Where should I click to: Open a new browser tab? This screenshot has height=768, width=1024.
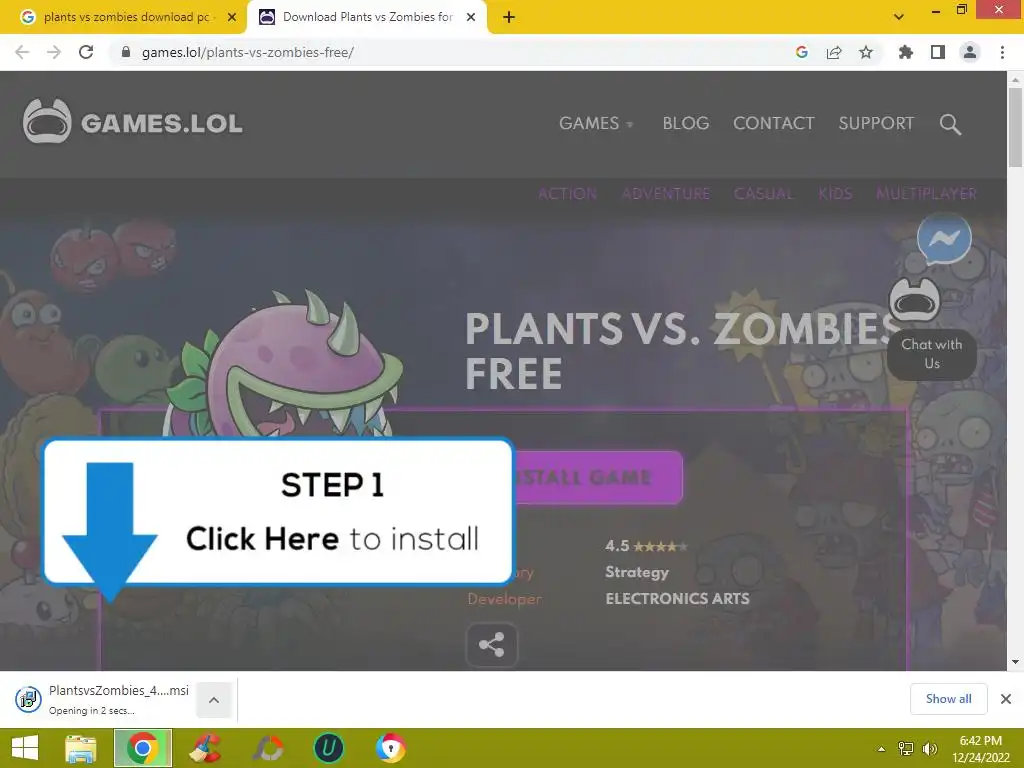(509, 18)
